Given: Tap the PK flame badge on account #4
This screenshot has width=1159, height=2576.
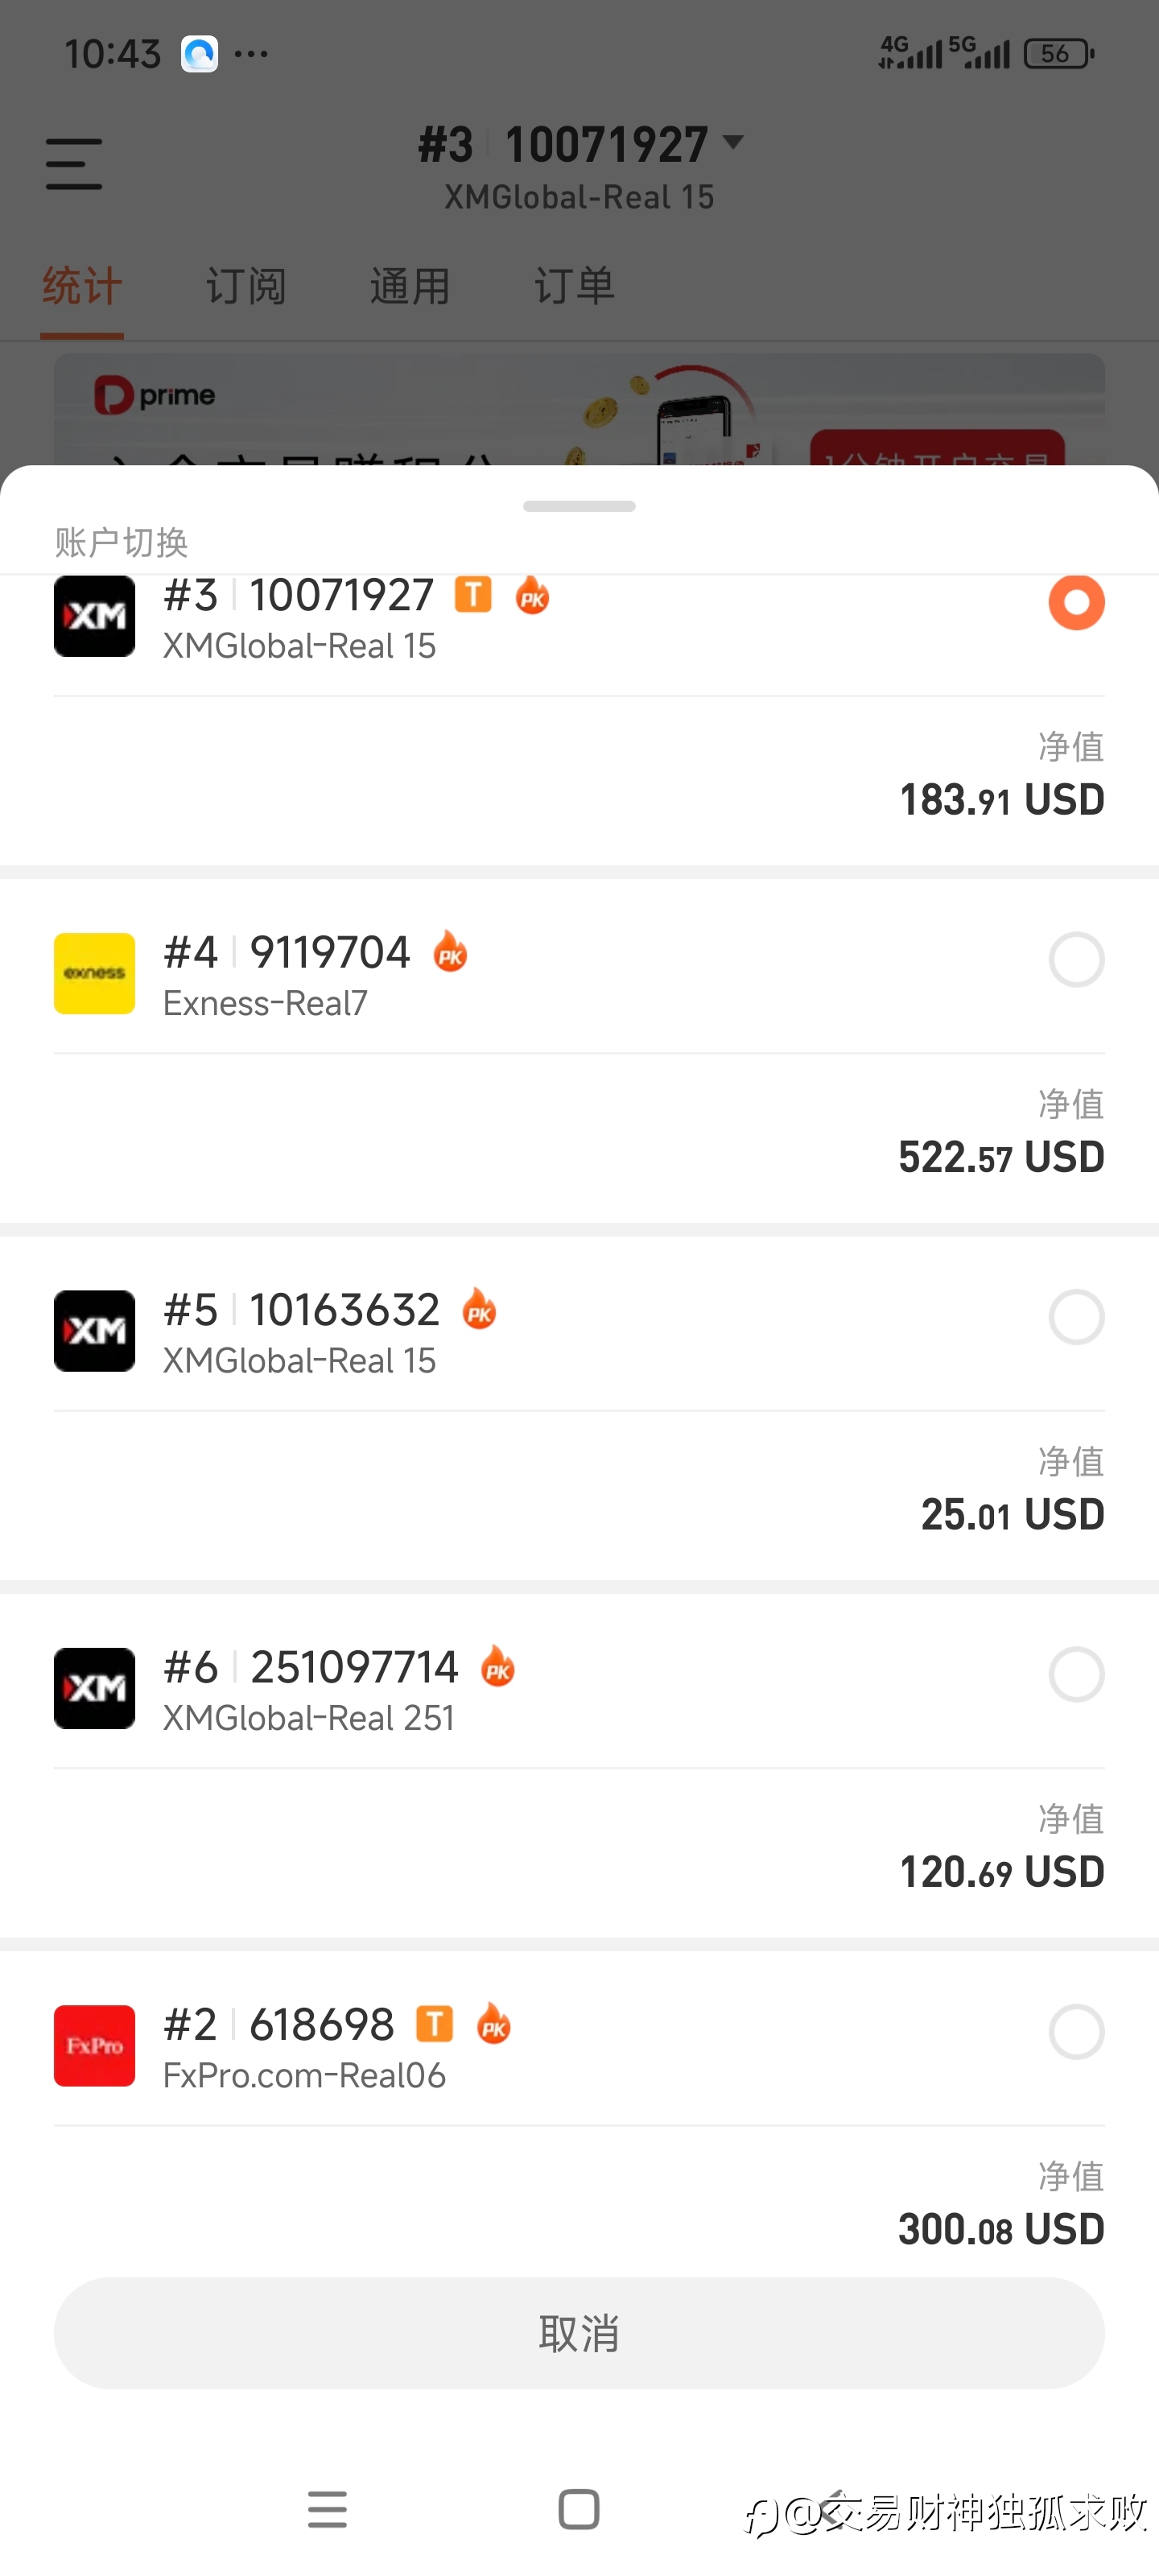Looking at the screenshot, I should pyautogui.click(x=450, y=952).
